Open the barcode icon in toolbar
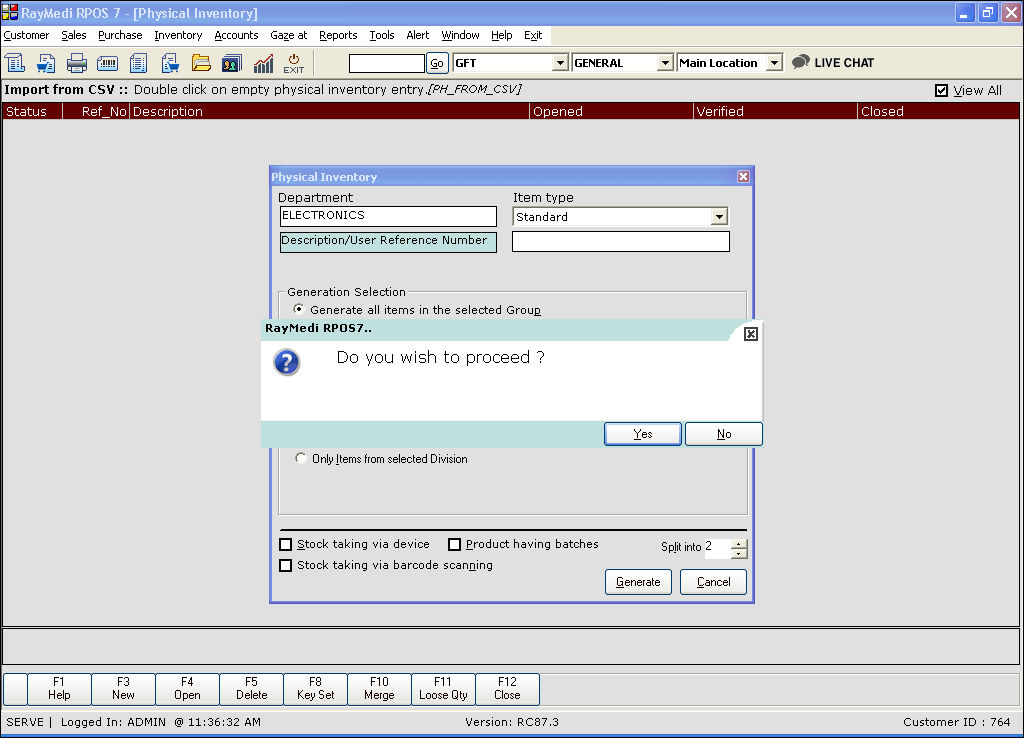The width and height of the screenshot is (1024, 738). coord(107,63)
